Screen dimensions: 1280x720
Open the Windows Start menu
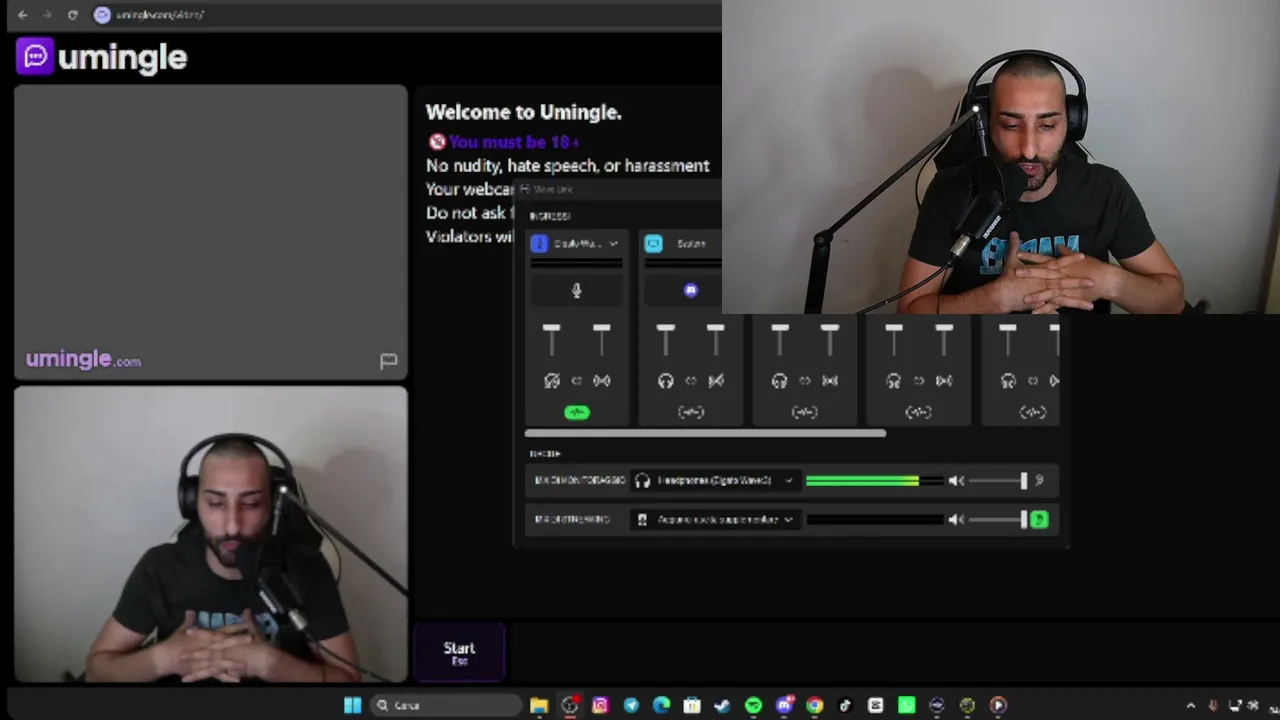(x=352, y=705)
